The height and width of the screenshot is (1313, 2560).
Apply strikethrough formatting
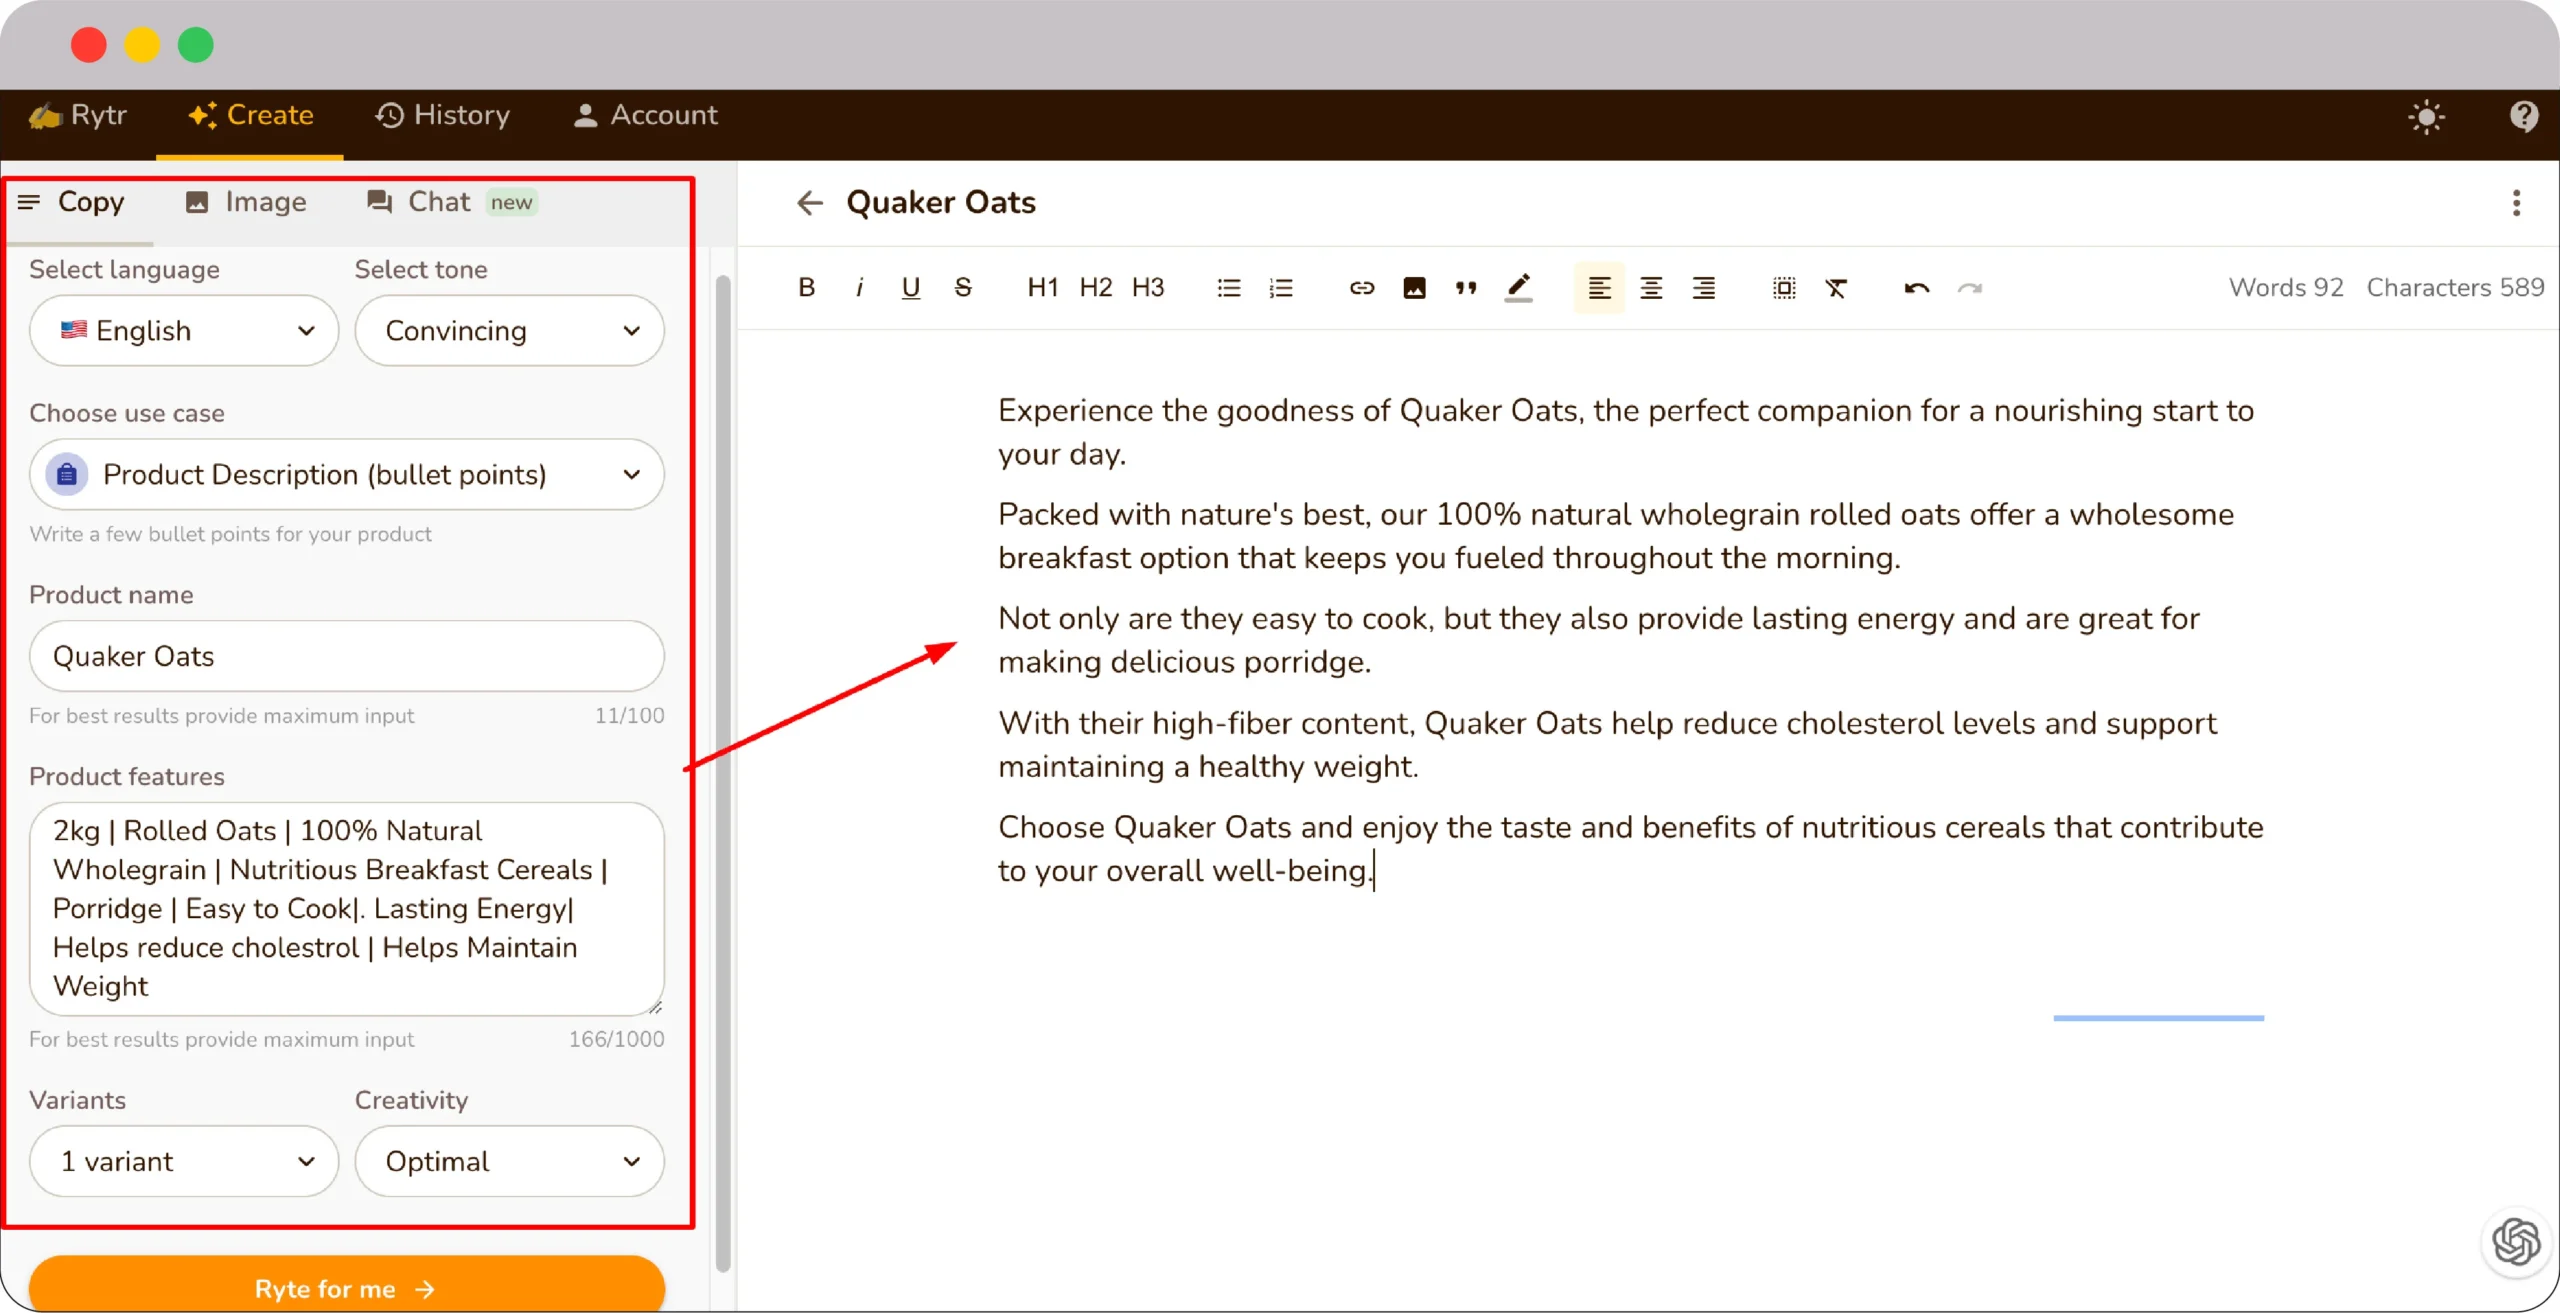963,288
